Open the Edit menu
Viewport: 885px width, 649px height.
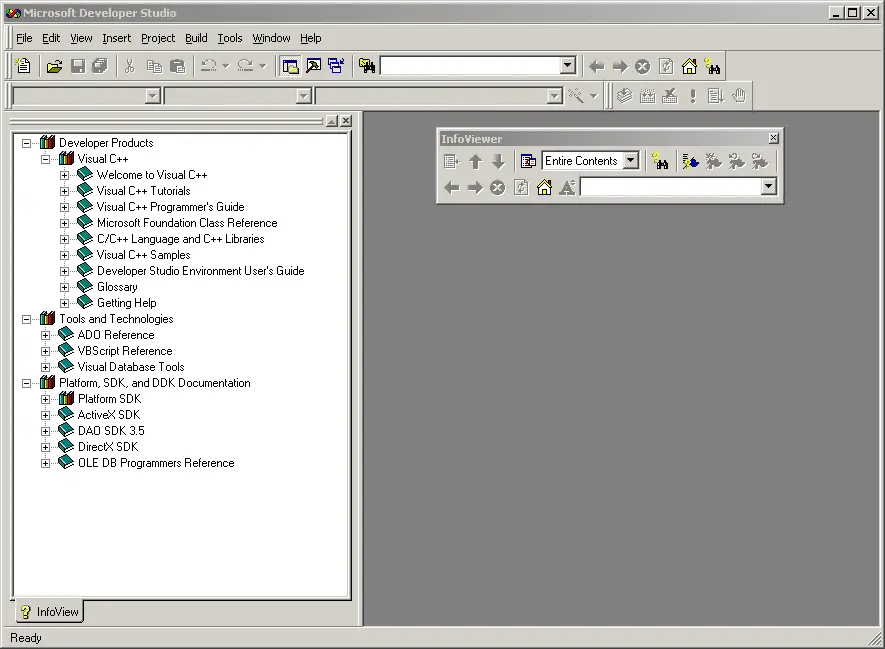[x=51, y=38]
